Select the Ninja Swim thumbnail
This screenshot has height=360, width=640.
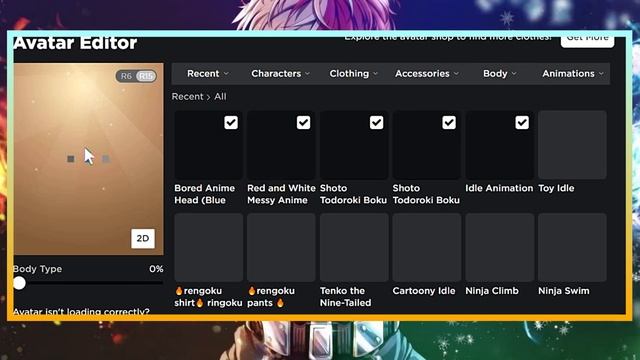(x=572, y=247)
